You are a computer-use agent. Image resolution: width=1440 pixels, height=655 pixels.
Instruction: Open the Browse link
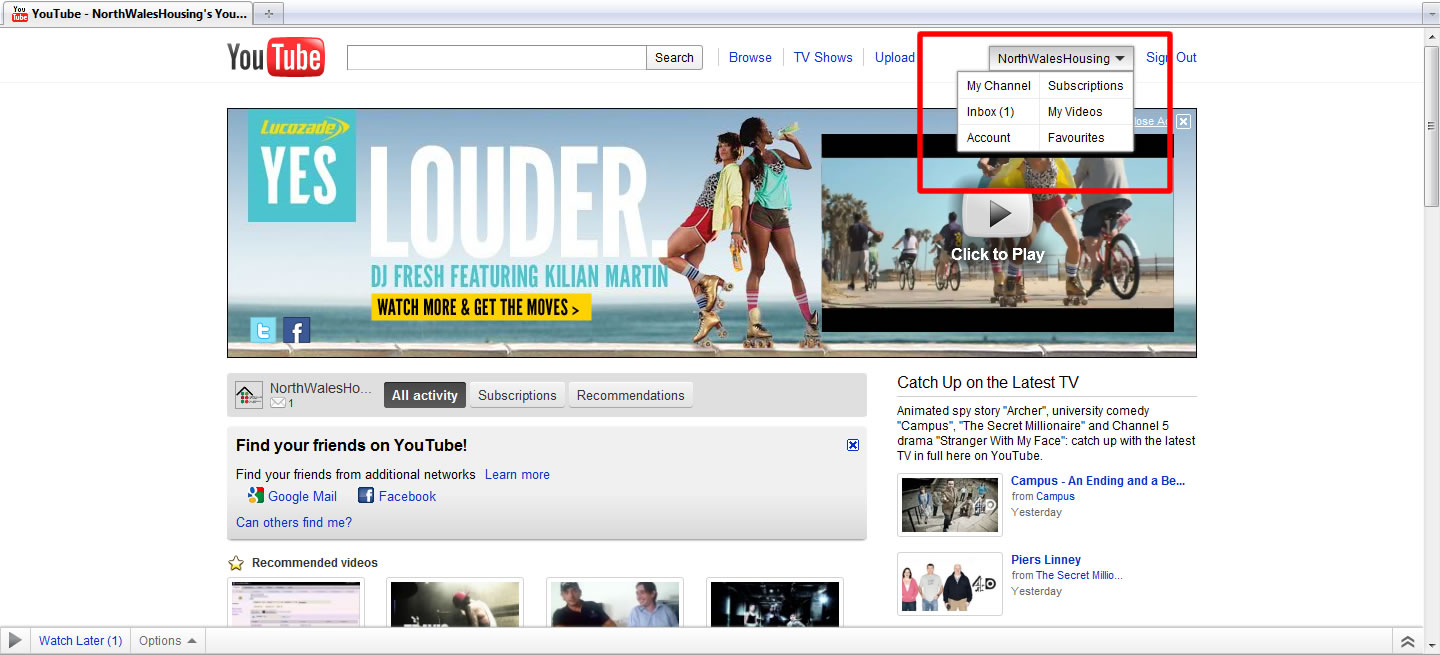pyautogui.click(x=750, y=58)
